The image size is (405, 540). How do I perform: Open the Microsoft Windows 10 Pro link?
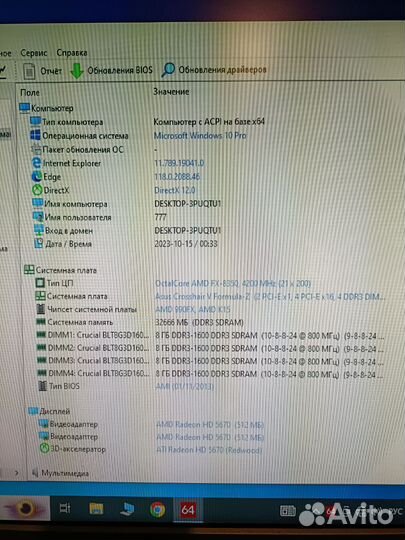click(x=200, y=135)
